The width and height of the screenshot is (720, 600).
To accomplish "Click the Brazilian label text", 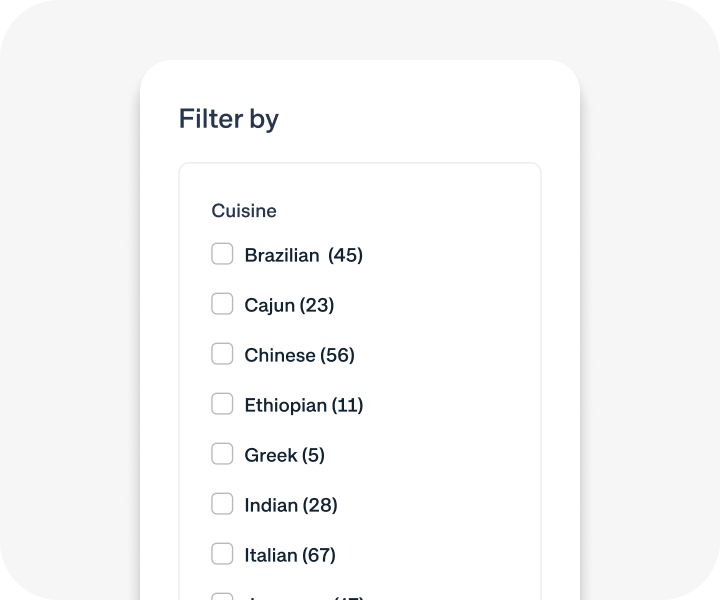I will point(282,255).
